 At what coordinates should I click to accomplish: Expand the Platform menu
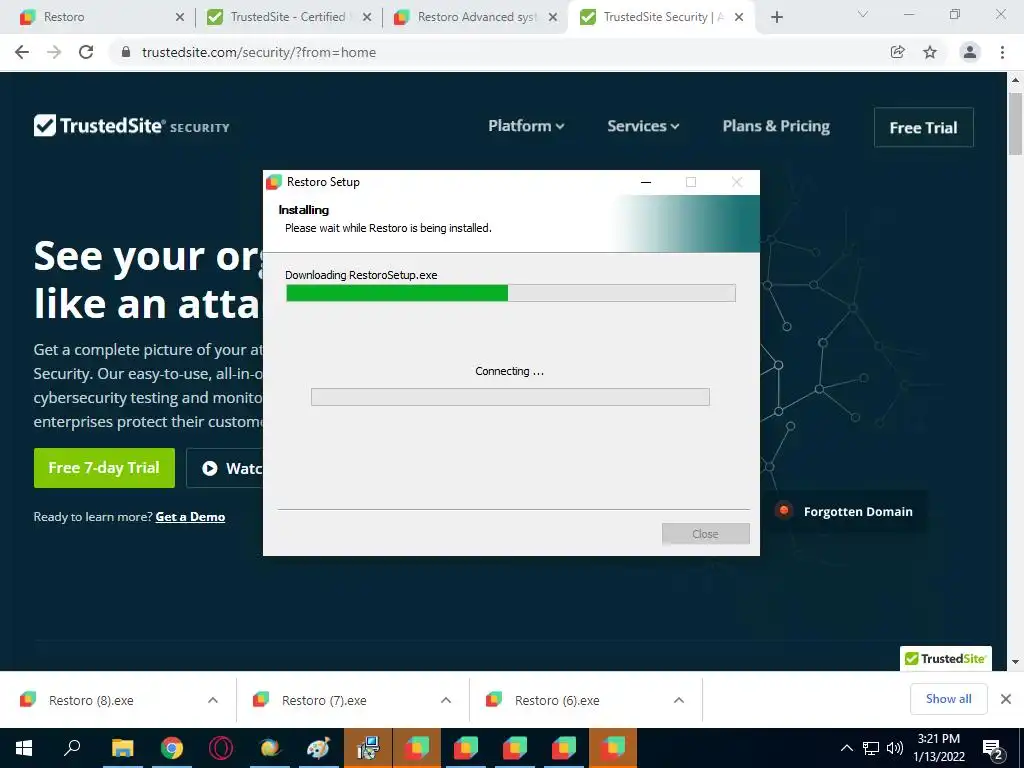tap(526, 126)
